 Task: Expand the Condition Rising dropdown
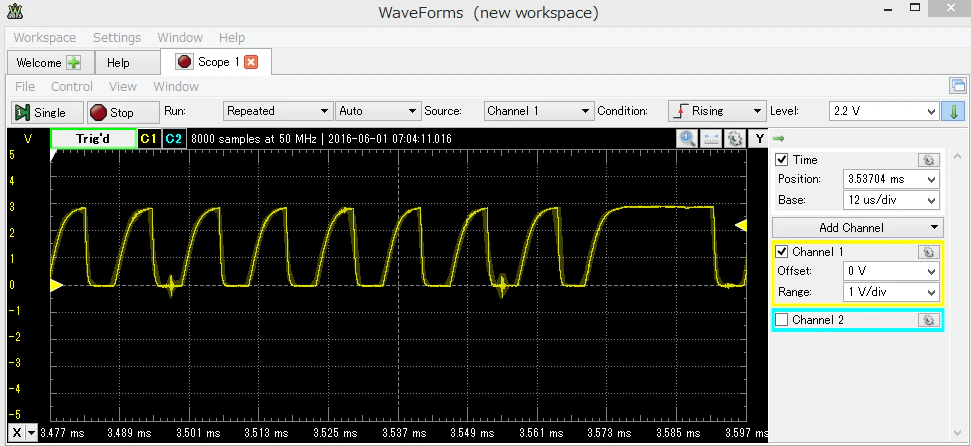pos(716,111)
